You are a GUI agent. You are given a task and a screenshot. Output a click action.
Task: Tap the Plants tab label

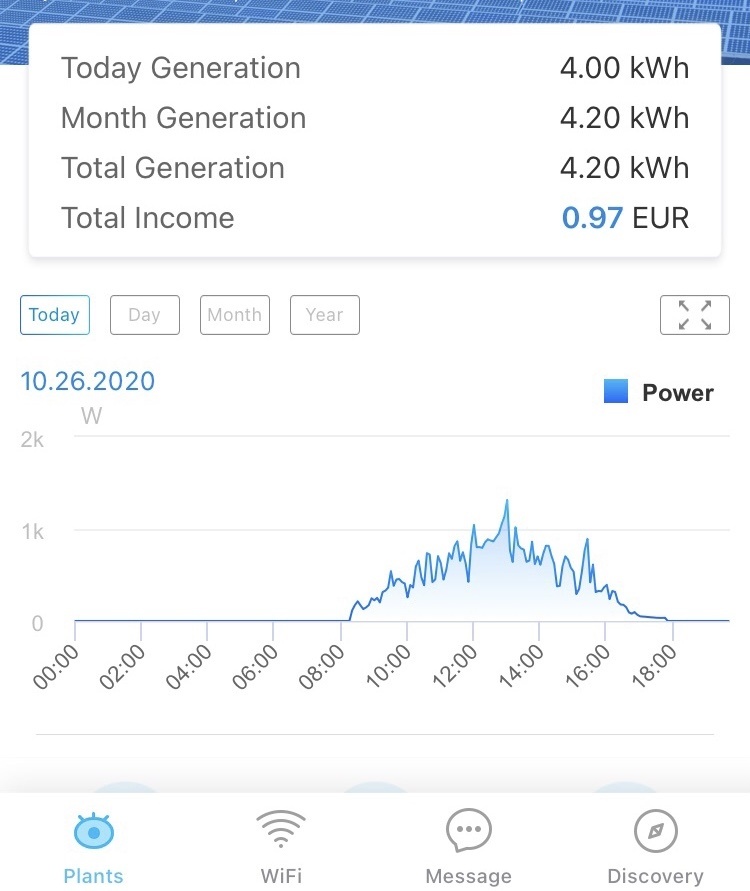point(94,876)
